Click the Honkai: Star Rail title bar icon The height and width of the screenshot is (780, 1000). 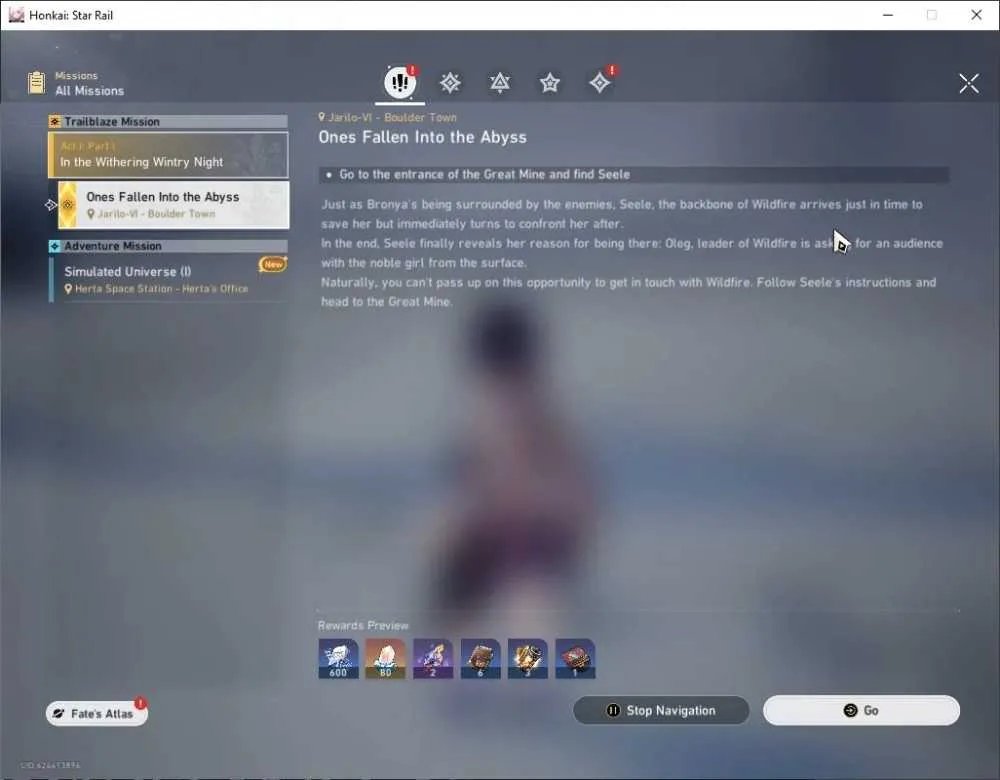pyautogui.click(x=16, y=15)
